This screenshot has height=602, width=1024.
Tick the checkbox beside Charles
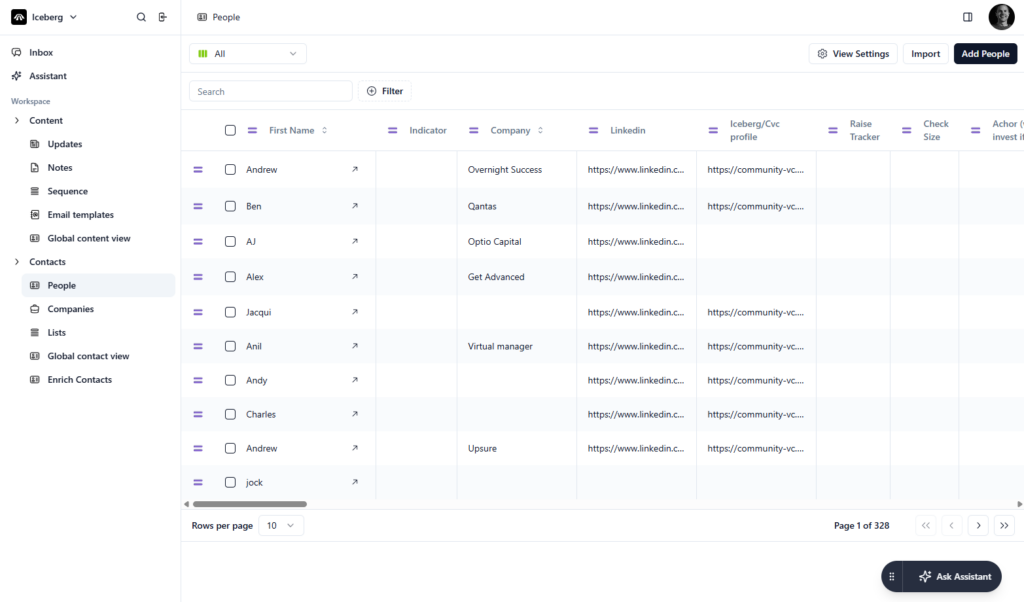pyautogui.click(x=230, y=414)
